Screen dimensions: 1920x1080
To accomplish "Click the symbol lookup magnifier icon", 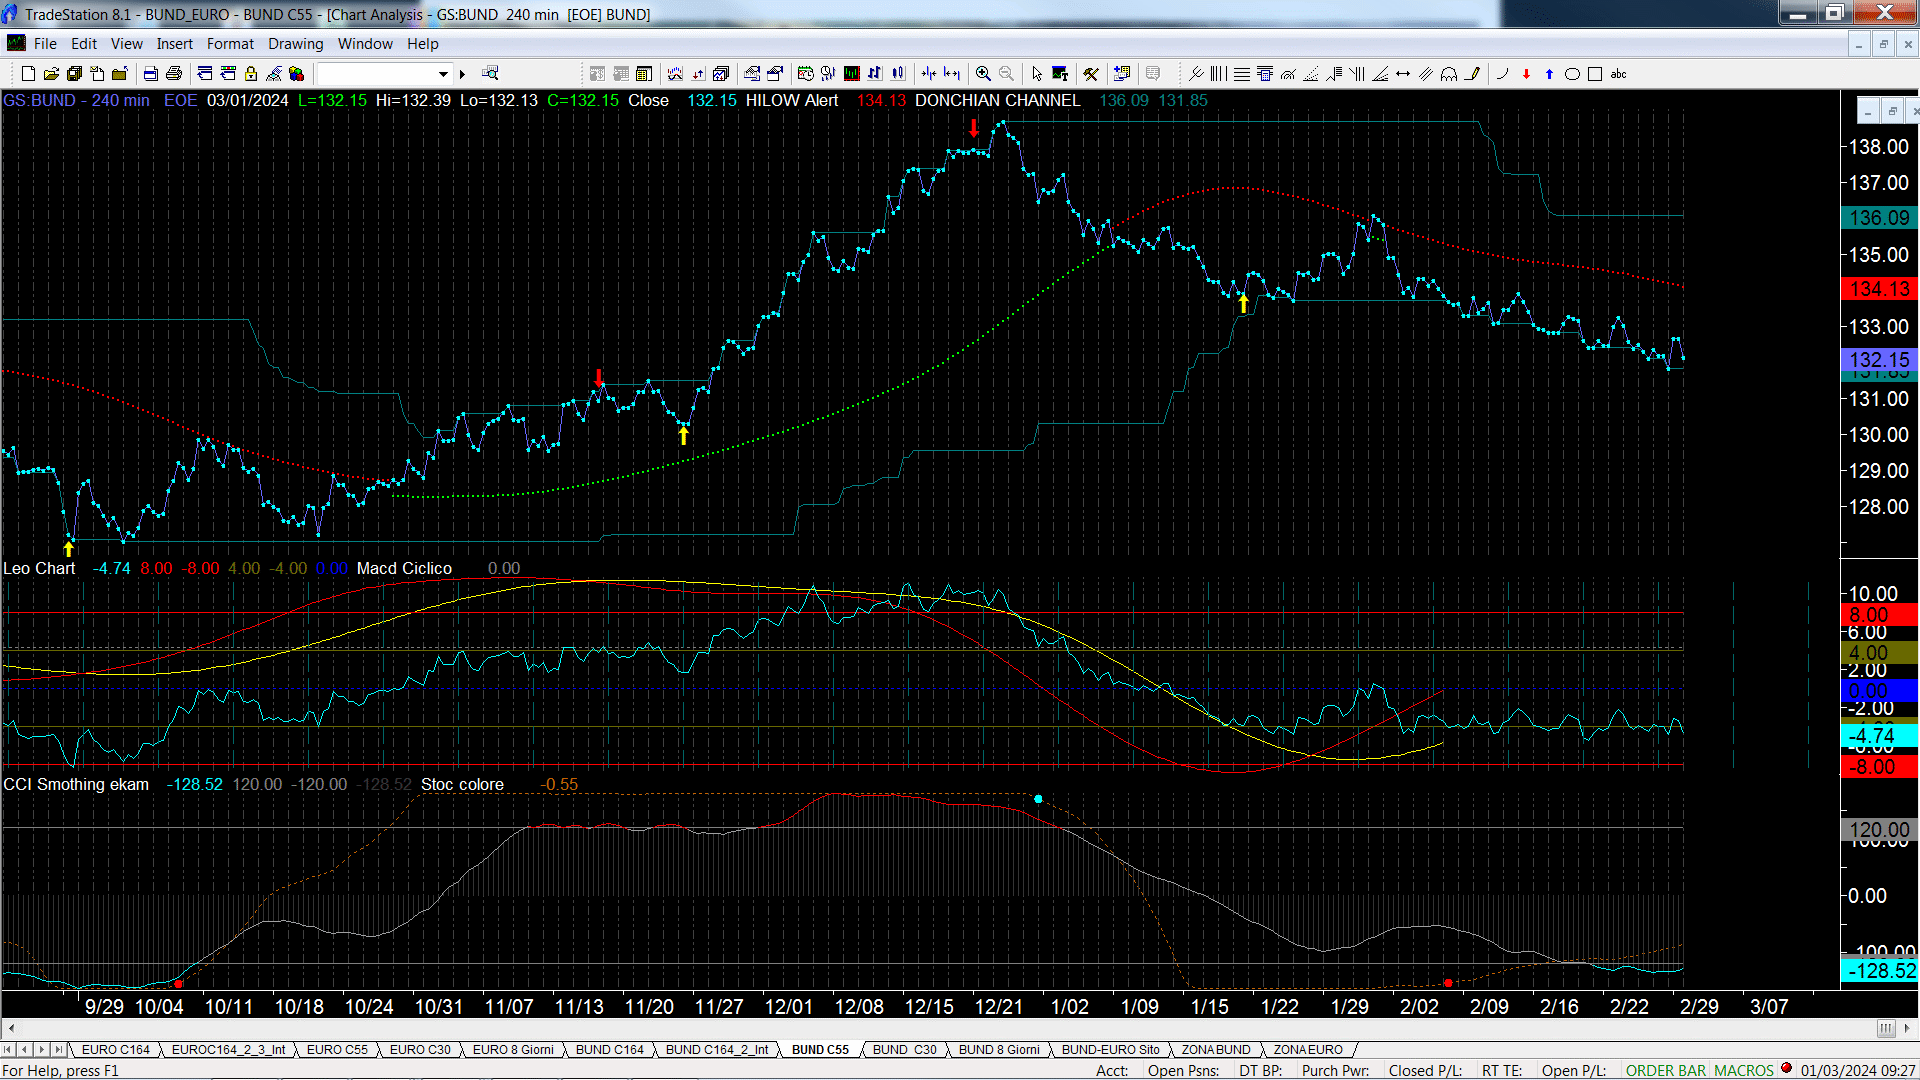I will [490, 73].
